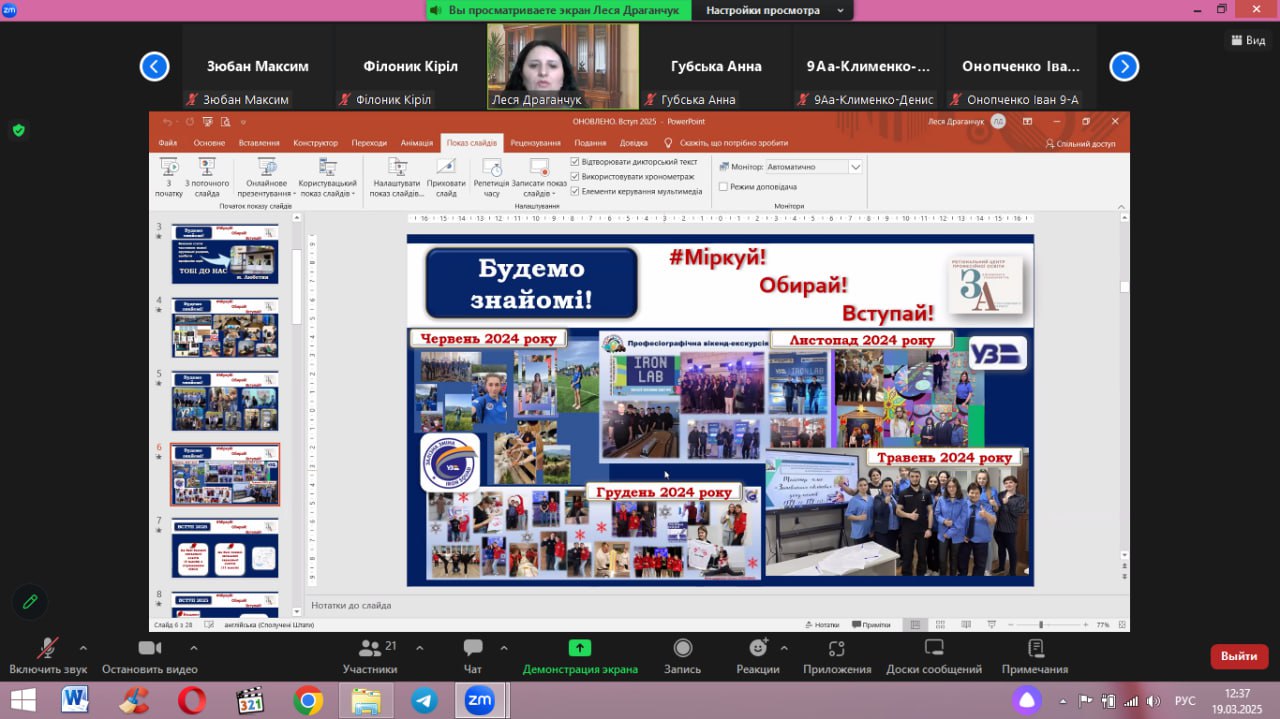Open Google Chrome from taskbar
This screenshot has height=719, width=1280.
coord(308,700)
